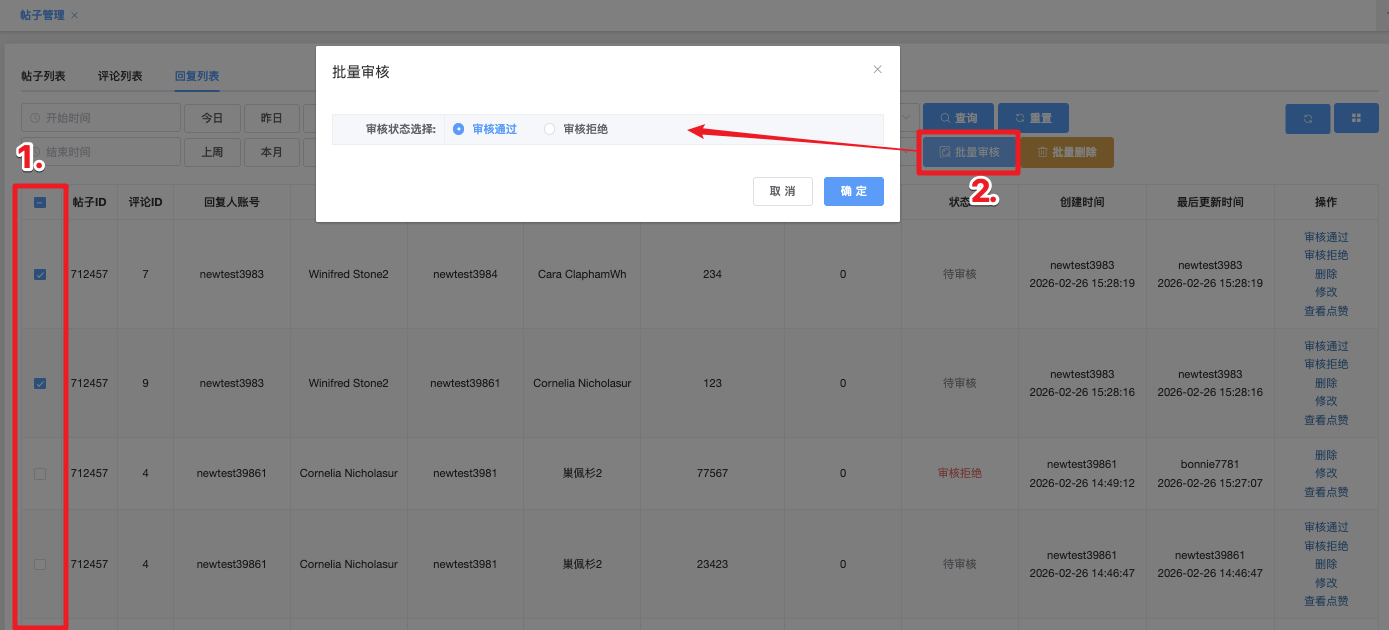Click the 开始时间 date input field
1389x630 pixels.
[x=100, y=118]
